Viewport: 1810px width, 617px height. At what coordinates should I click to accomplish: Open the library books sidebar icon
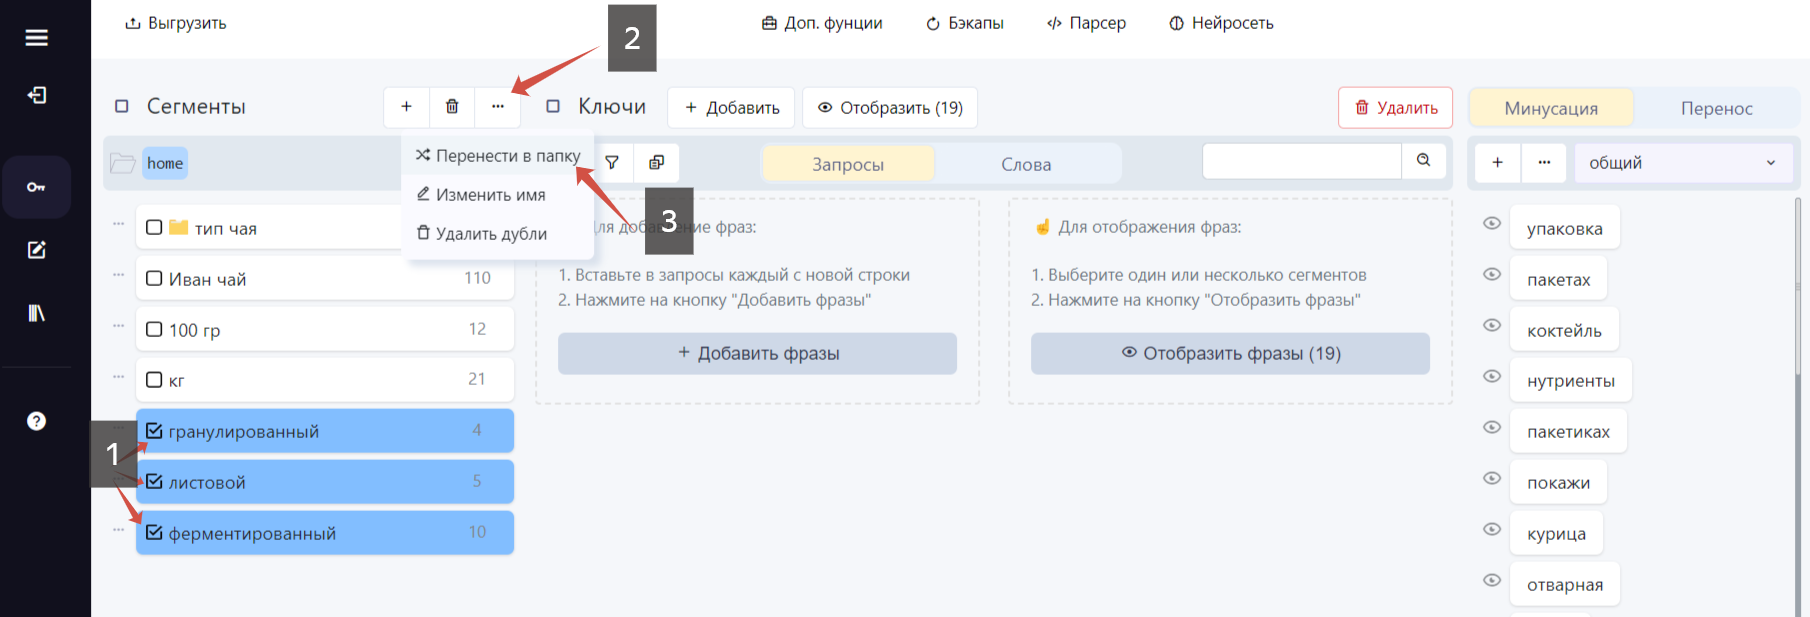[36, 313]
